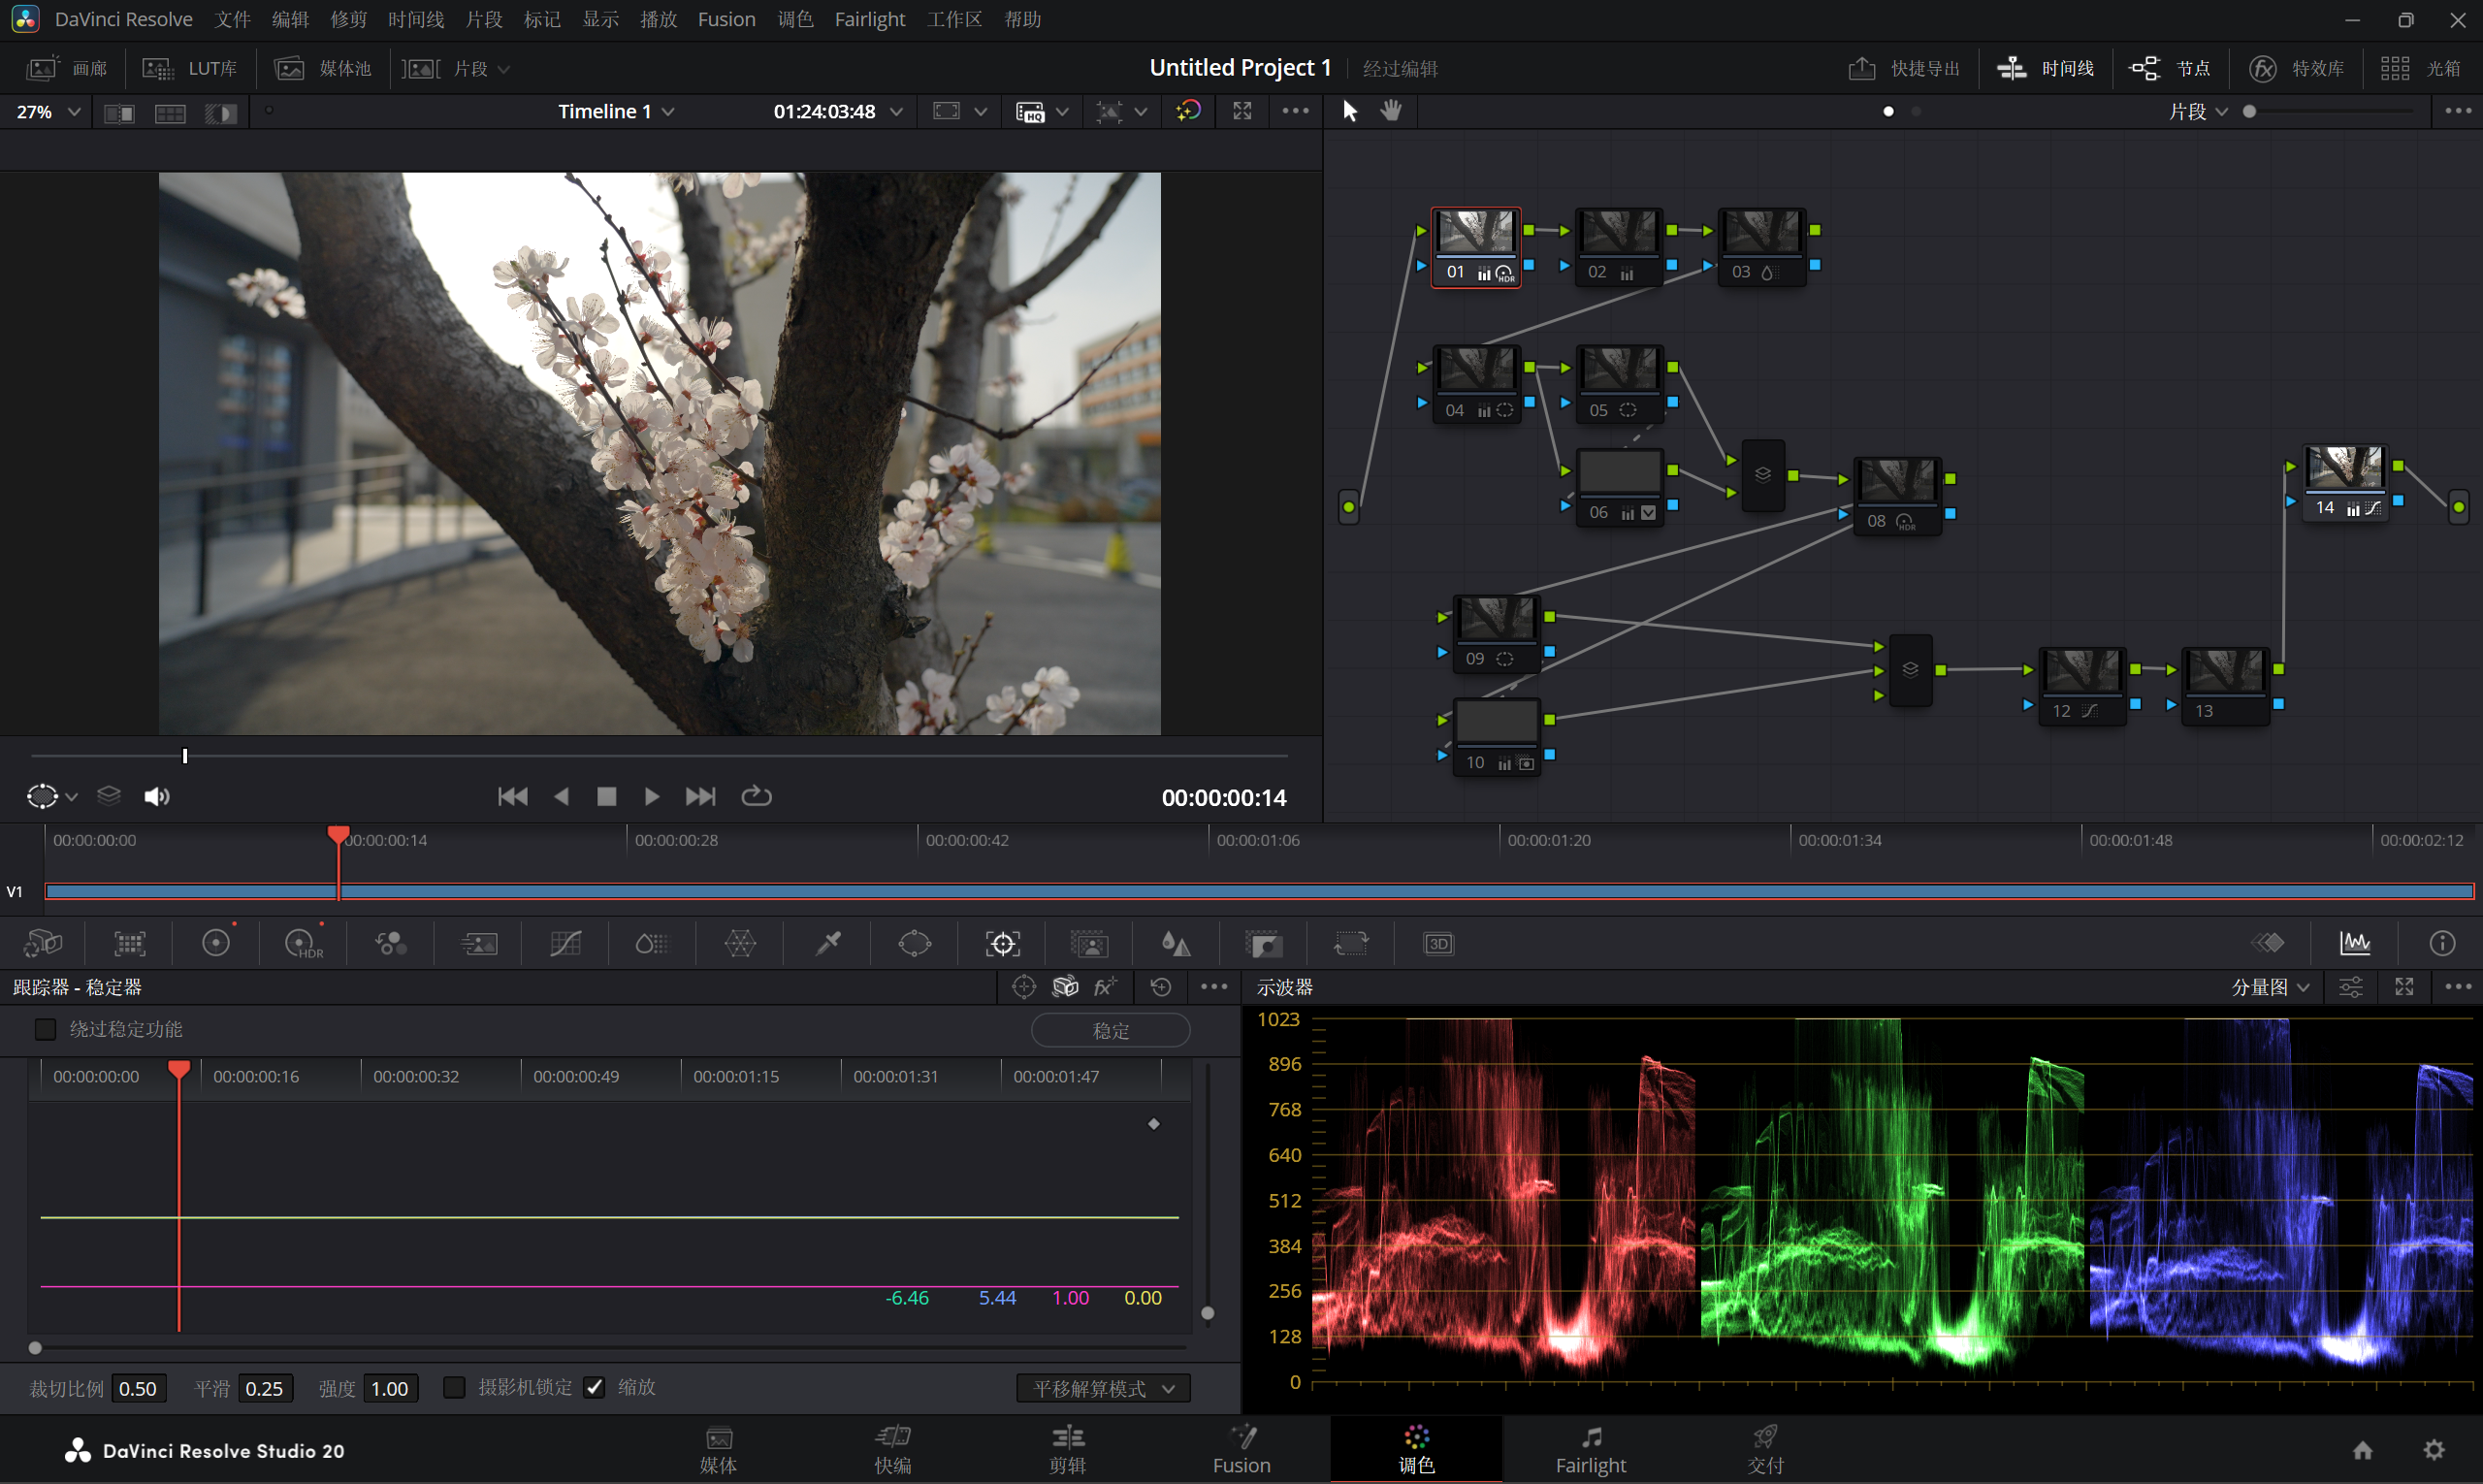The image size is (2483, 1484).
Task: Uncheck the 缩放 checkbox
Action: 594,1387
